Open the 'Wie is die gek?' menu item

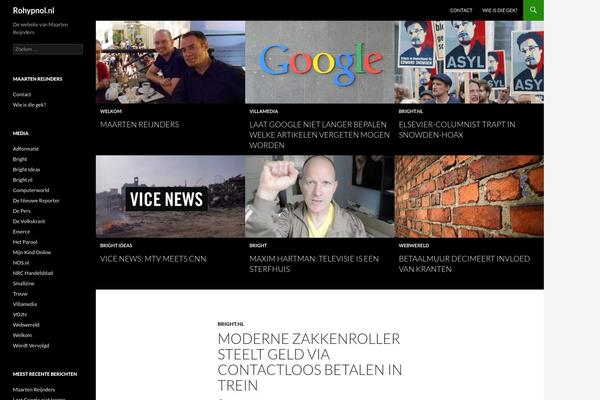pos(499,10)
